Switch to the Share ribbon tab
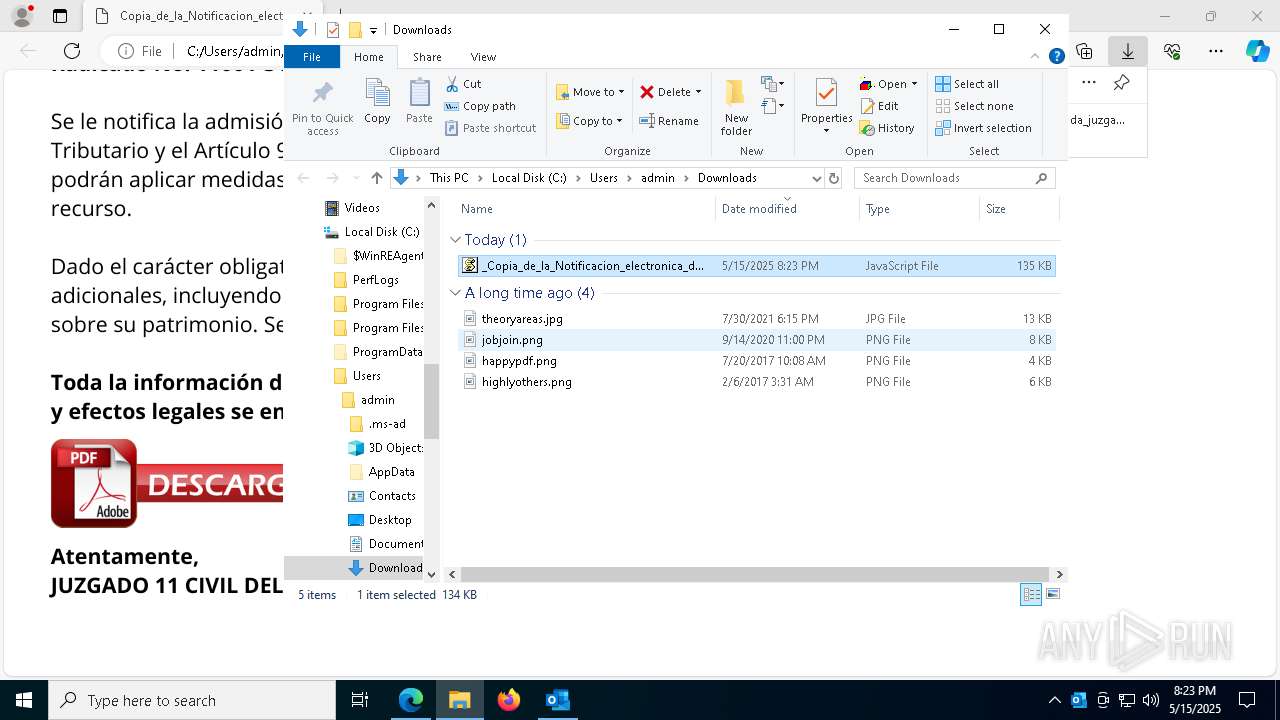 (x=427, y=57)
